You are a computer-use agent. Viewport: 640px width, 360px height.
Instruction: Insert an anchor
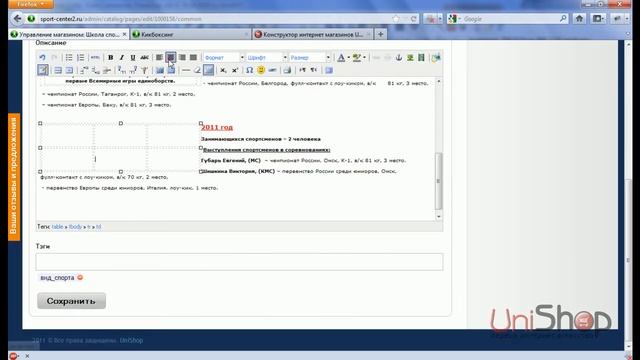click(x=399, y=58)
